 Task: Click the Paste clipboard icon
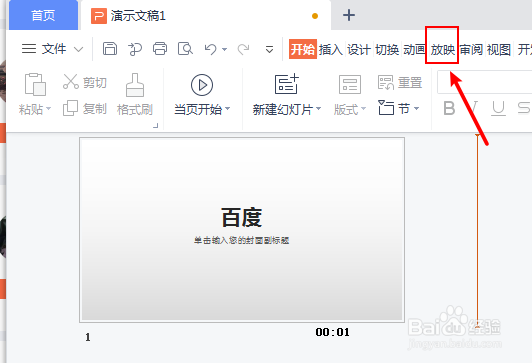pyautogui.click(x=35, y=84)
